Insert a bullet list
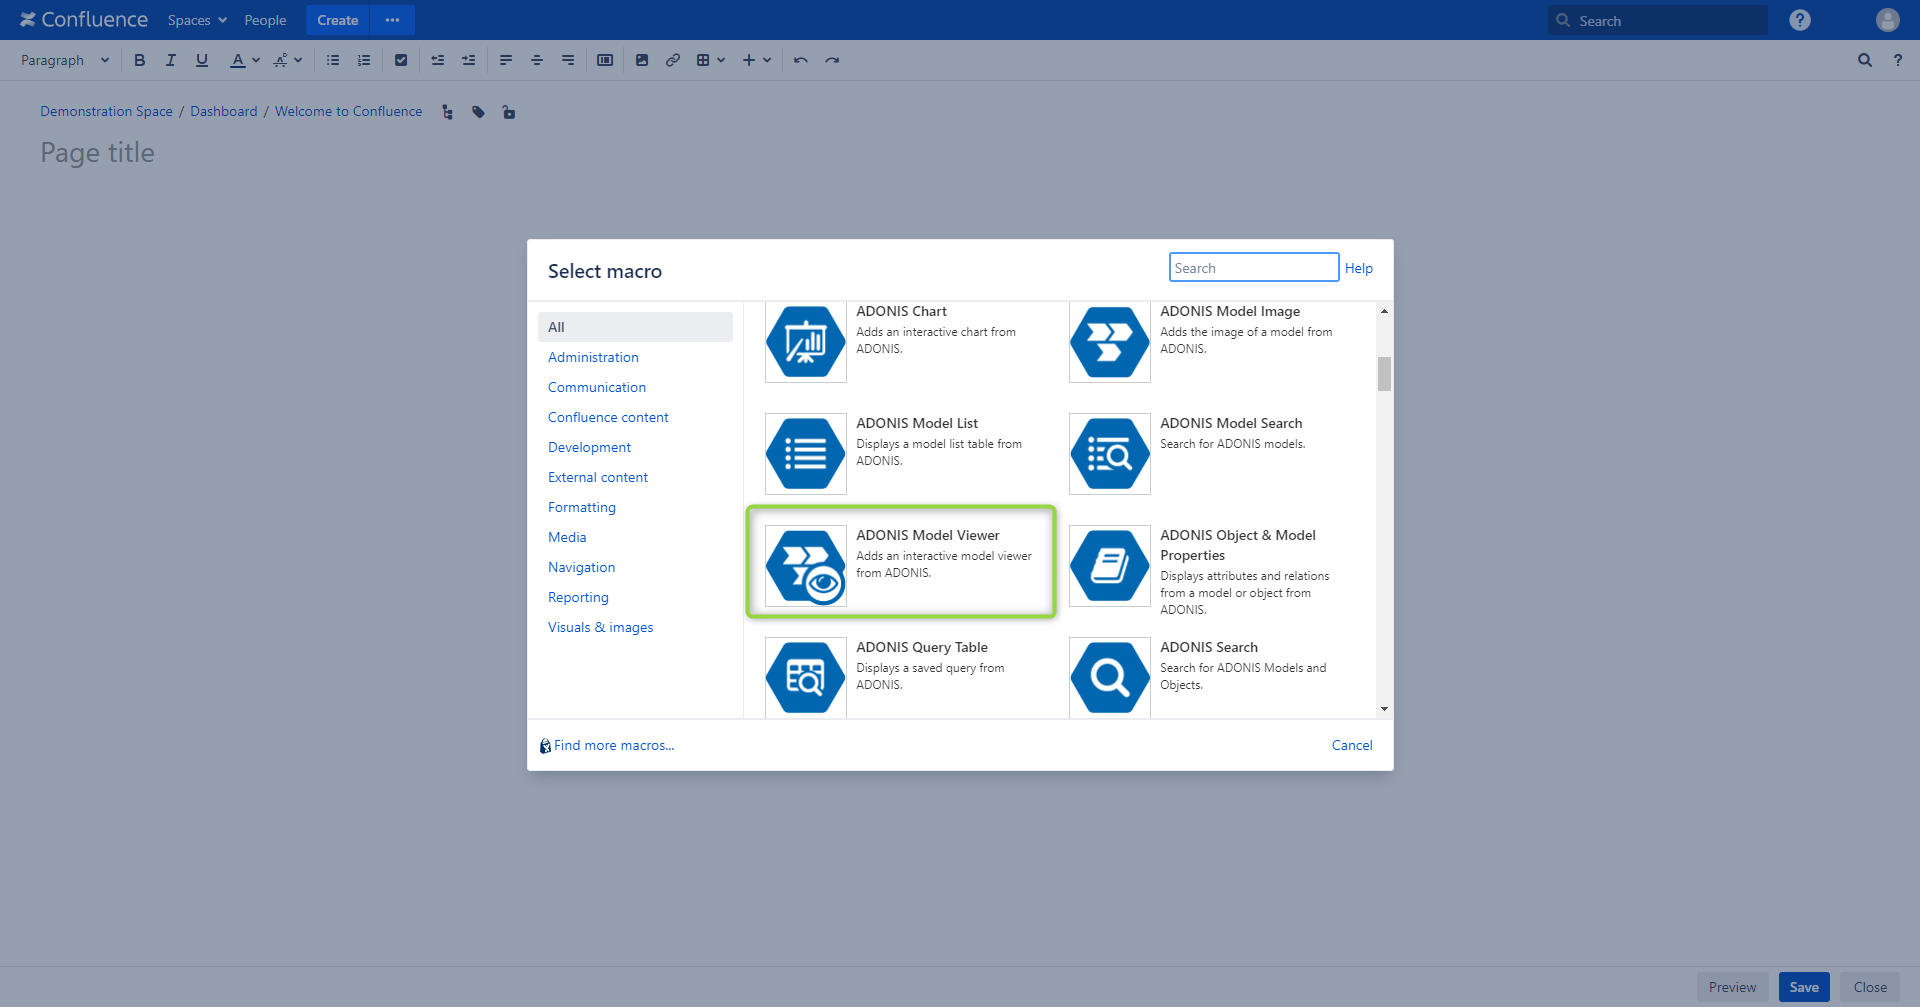Screen dimensions: 1920x1007 [333, 60]
